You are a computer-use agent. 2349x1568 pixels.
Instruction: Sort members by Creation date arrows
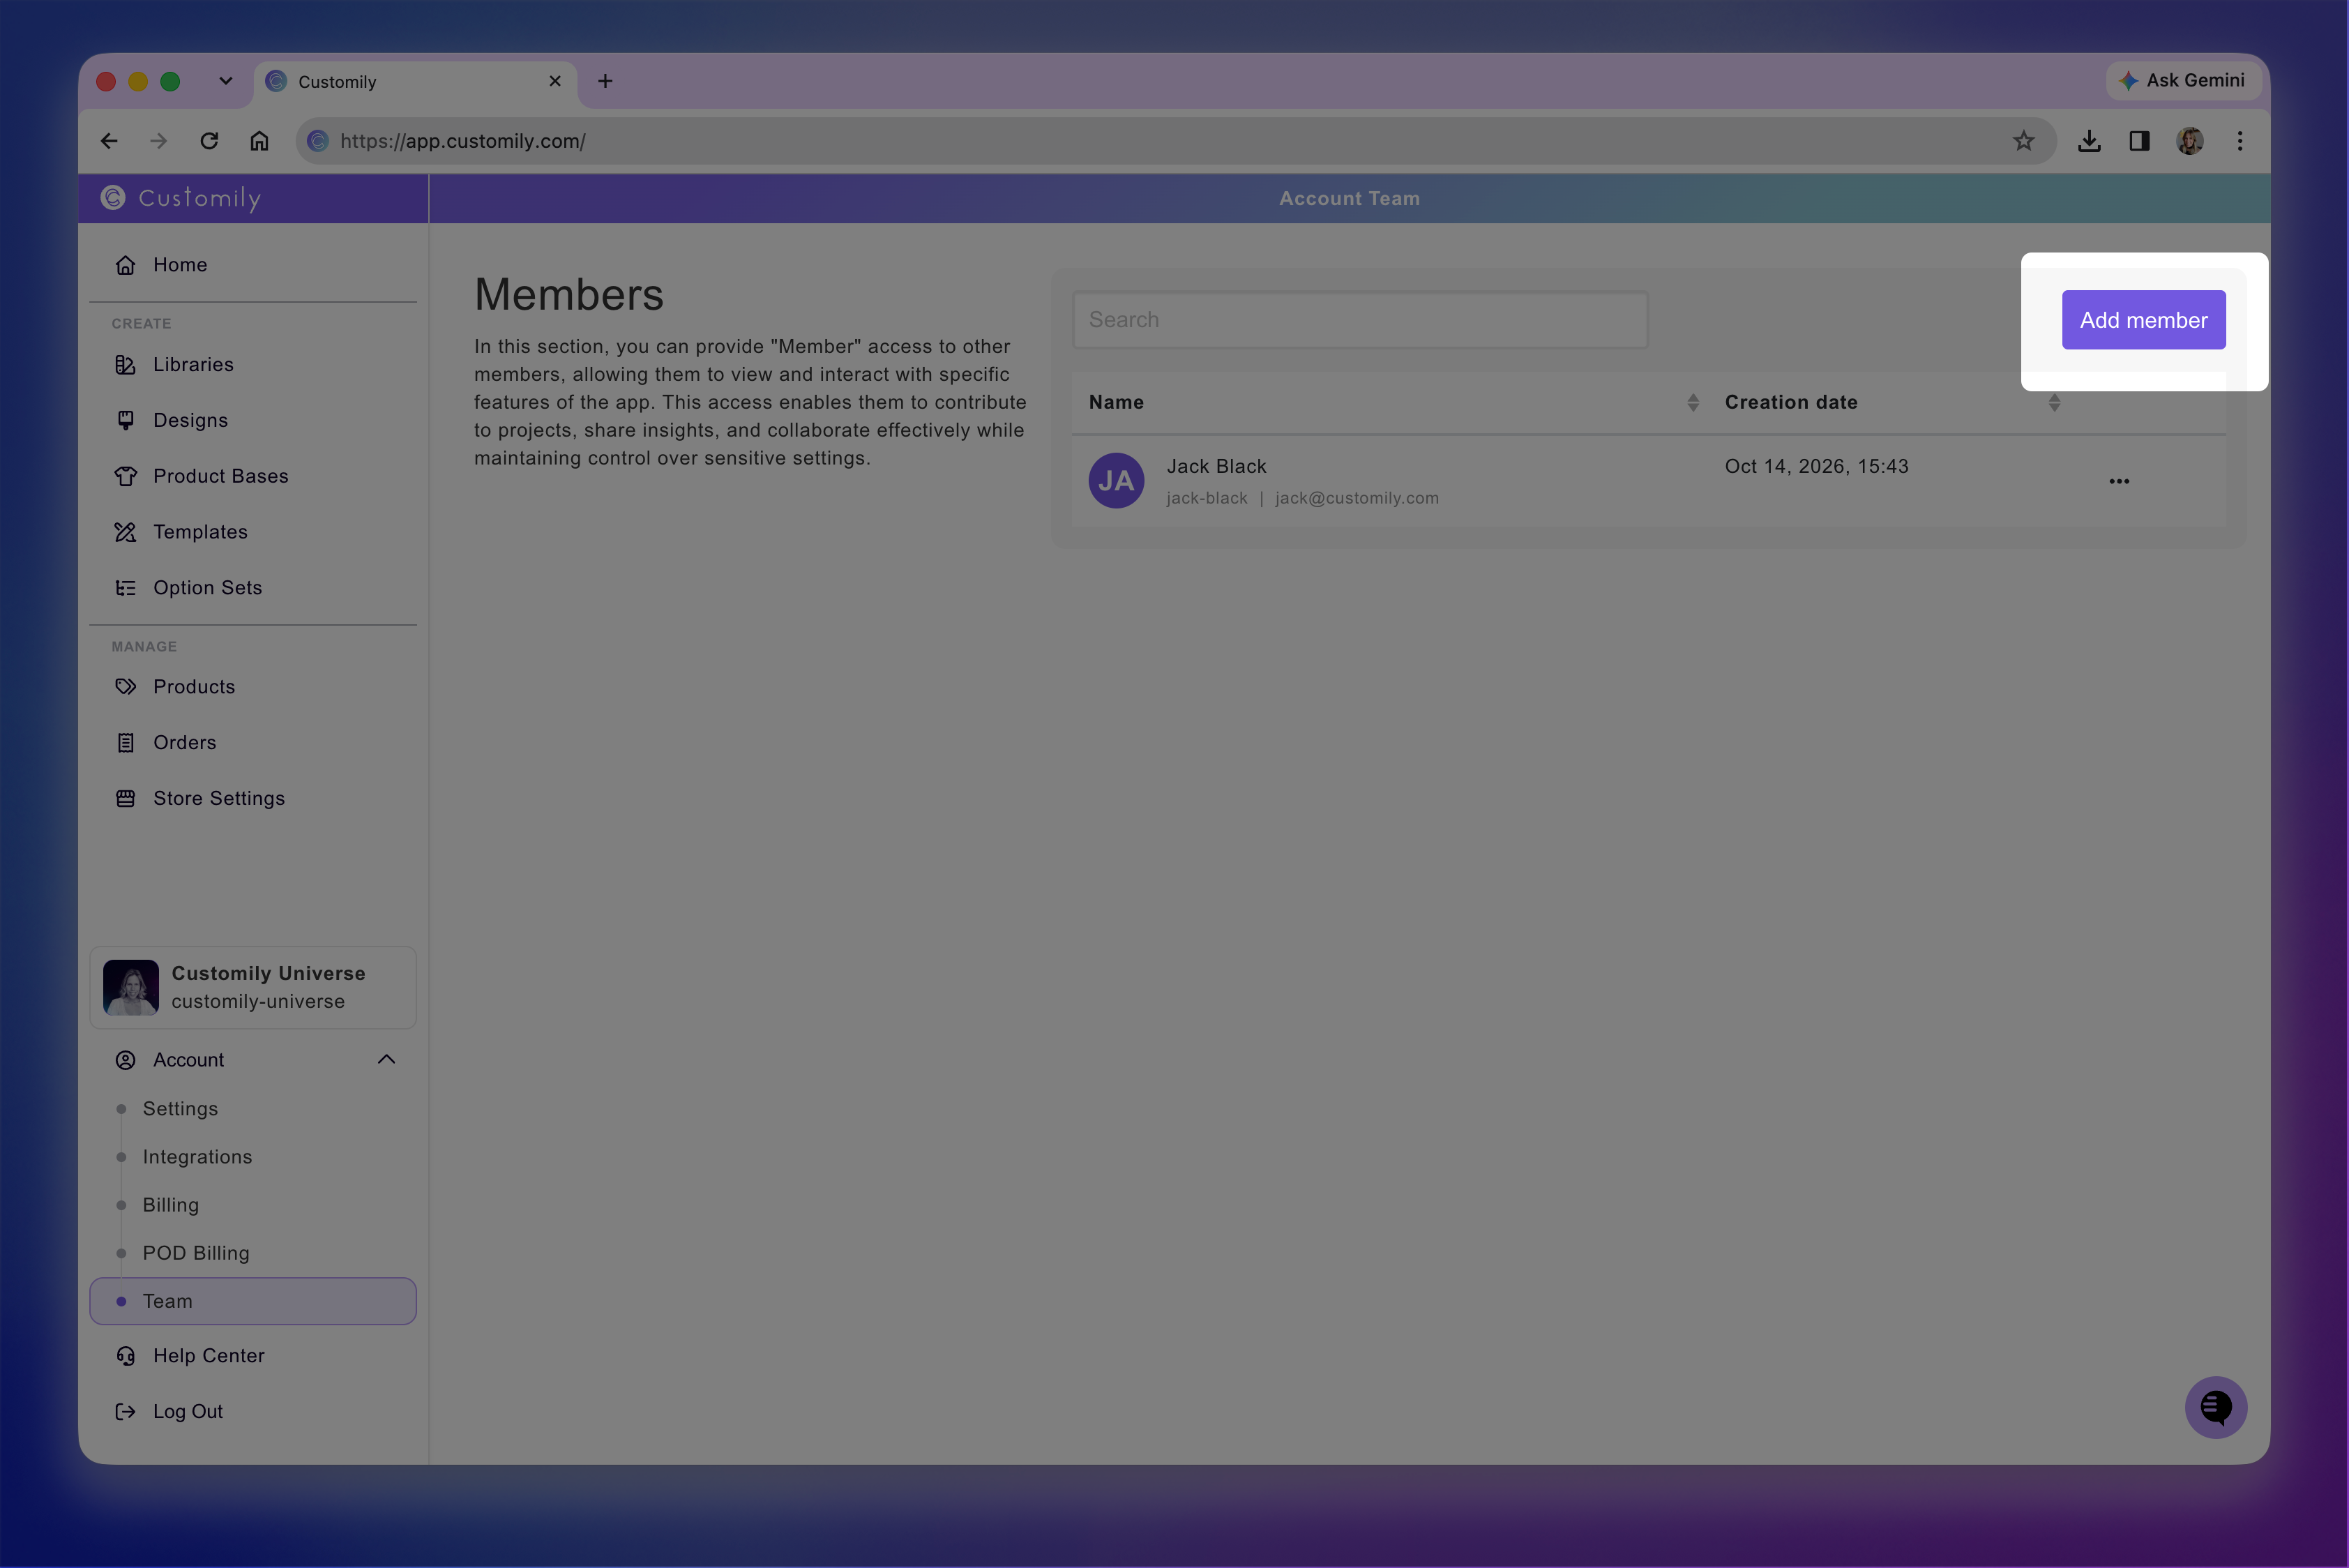(x=2054, y=402)
